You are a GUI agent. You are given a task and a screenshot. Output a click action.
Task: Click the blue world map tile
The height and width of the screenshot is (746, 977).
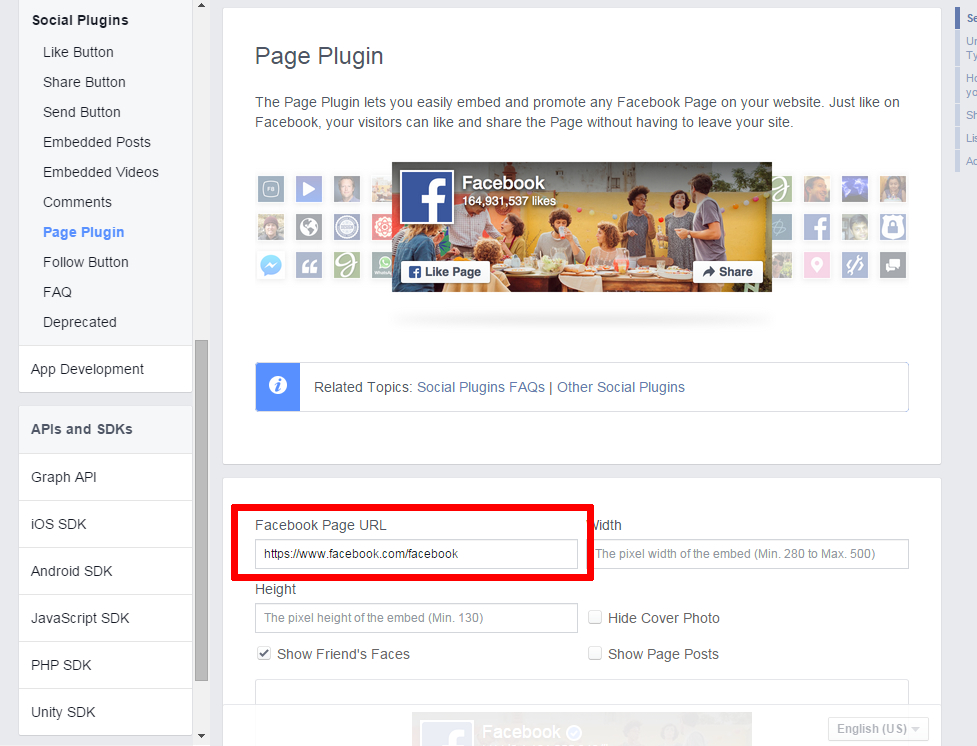(x=855, y=189)
